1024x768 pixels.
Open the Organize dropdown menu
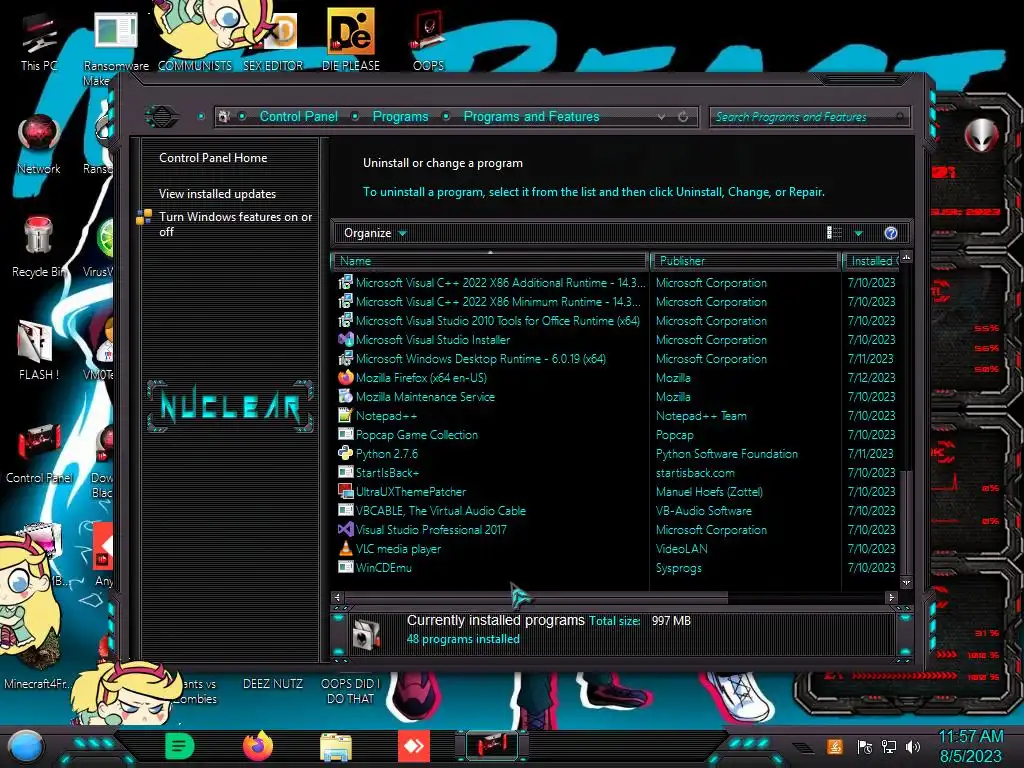click(375, 233)
